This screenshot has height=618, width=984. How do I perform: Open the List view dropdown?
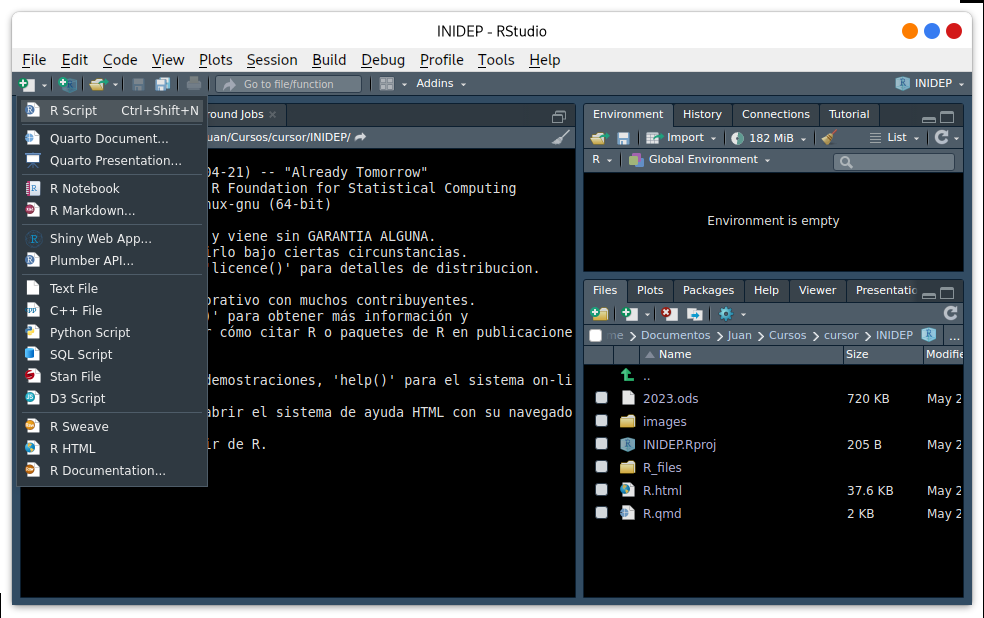coord(894,137)
